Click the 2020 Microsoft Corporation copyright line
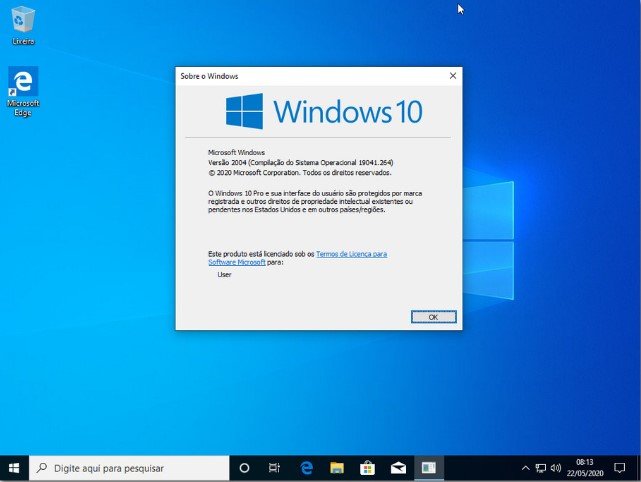The width and height of the screenshot is (641, 482). pos(300,173)
